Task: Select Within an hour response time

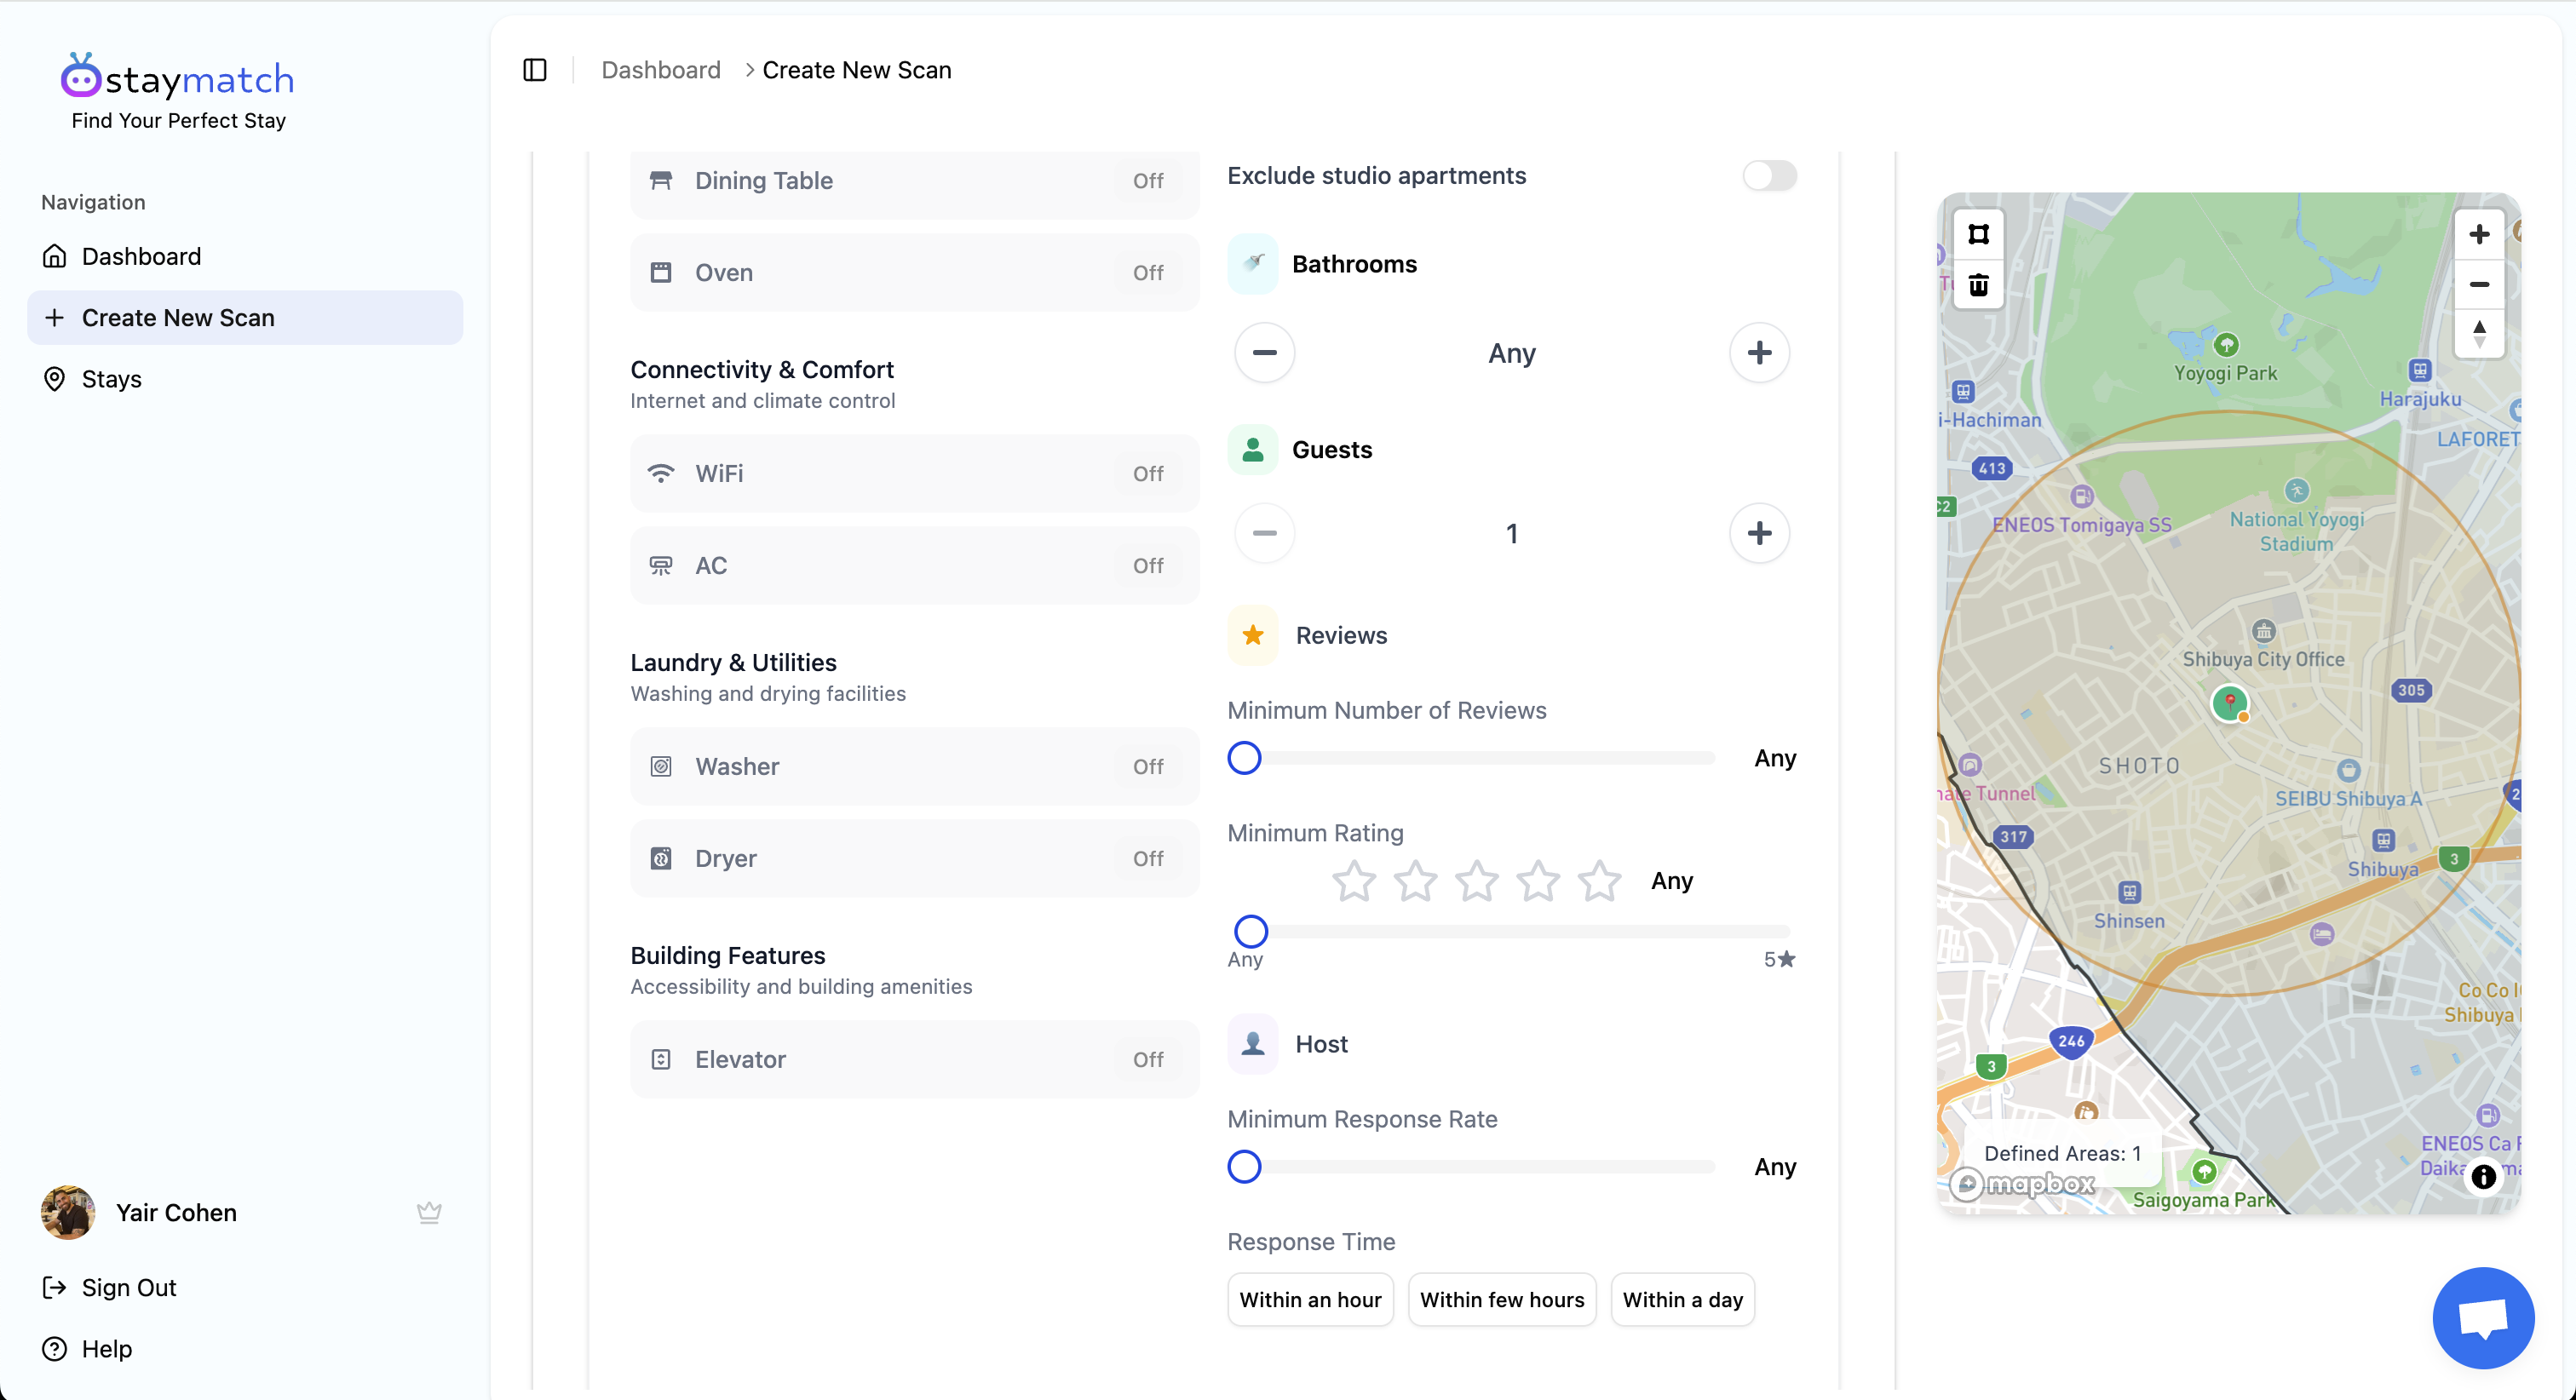Action: (x=1310, y=1299)
